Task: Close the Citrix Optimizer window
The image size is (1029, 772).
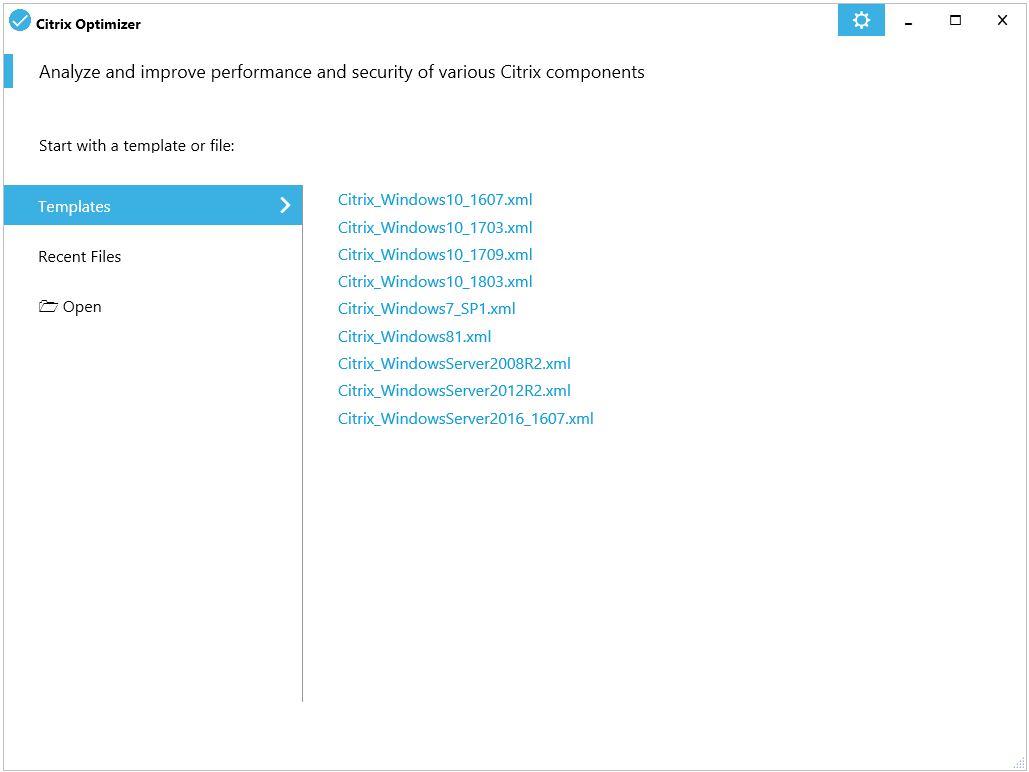Action: tap(1002, 20)
